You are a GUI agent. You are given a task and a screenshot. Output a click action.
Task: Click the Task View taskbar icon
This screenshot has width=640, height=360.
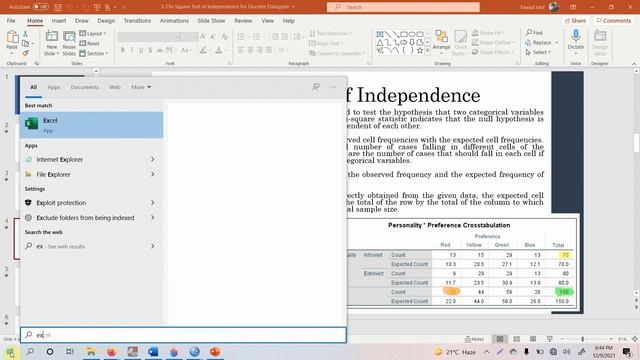pyautogui.click(x=70, y=351)
